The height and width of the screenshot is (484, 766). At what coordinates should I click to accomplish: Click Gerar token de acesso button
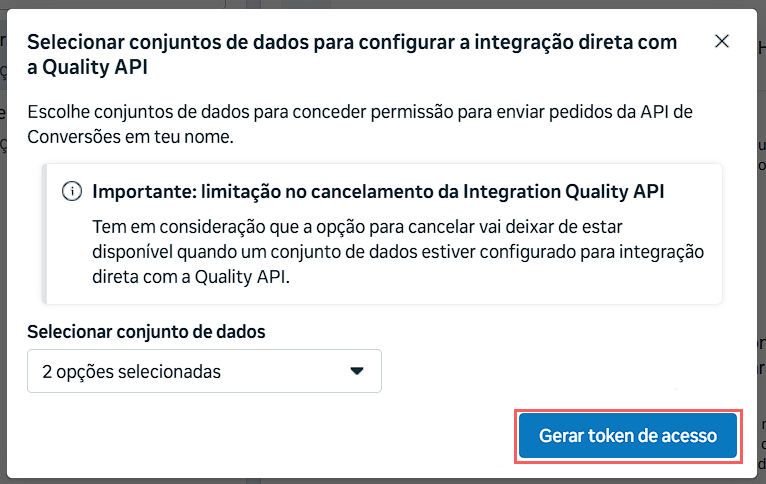[x=628, y=436]
